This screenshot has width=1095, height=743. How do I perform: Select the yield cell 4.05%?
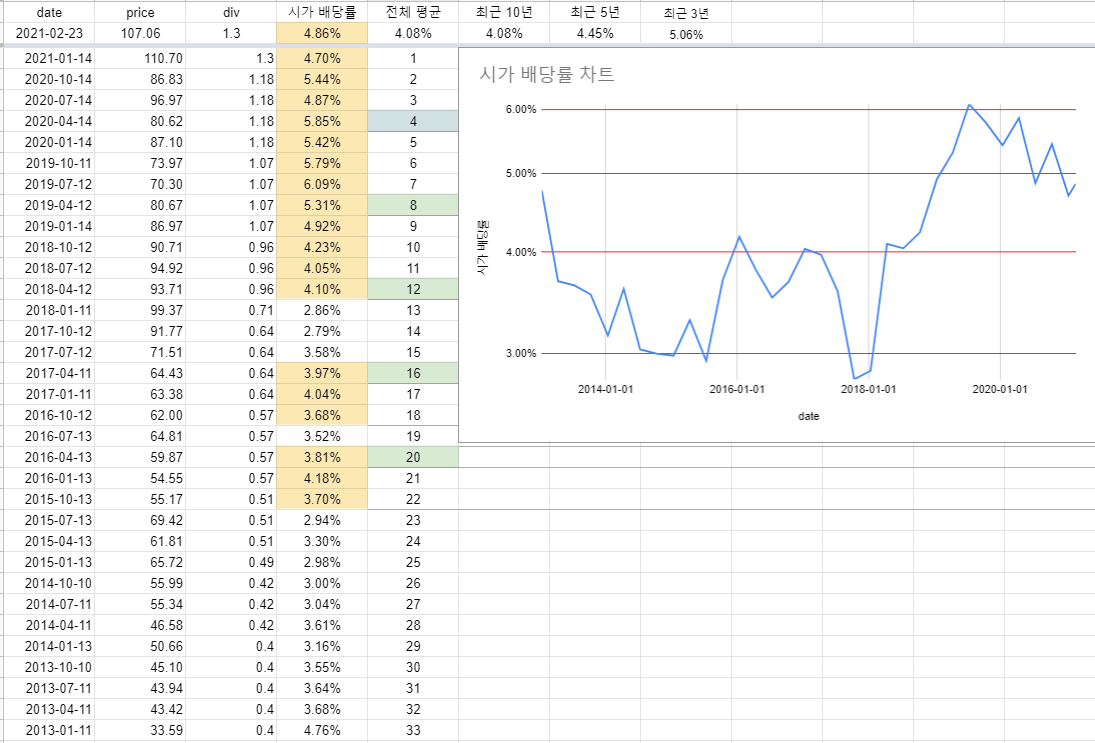click(322, 267)
